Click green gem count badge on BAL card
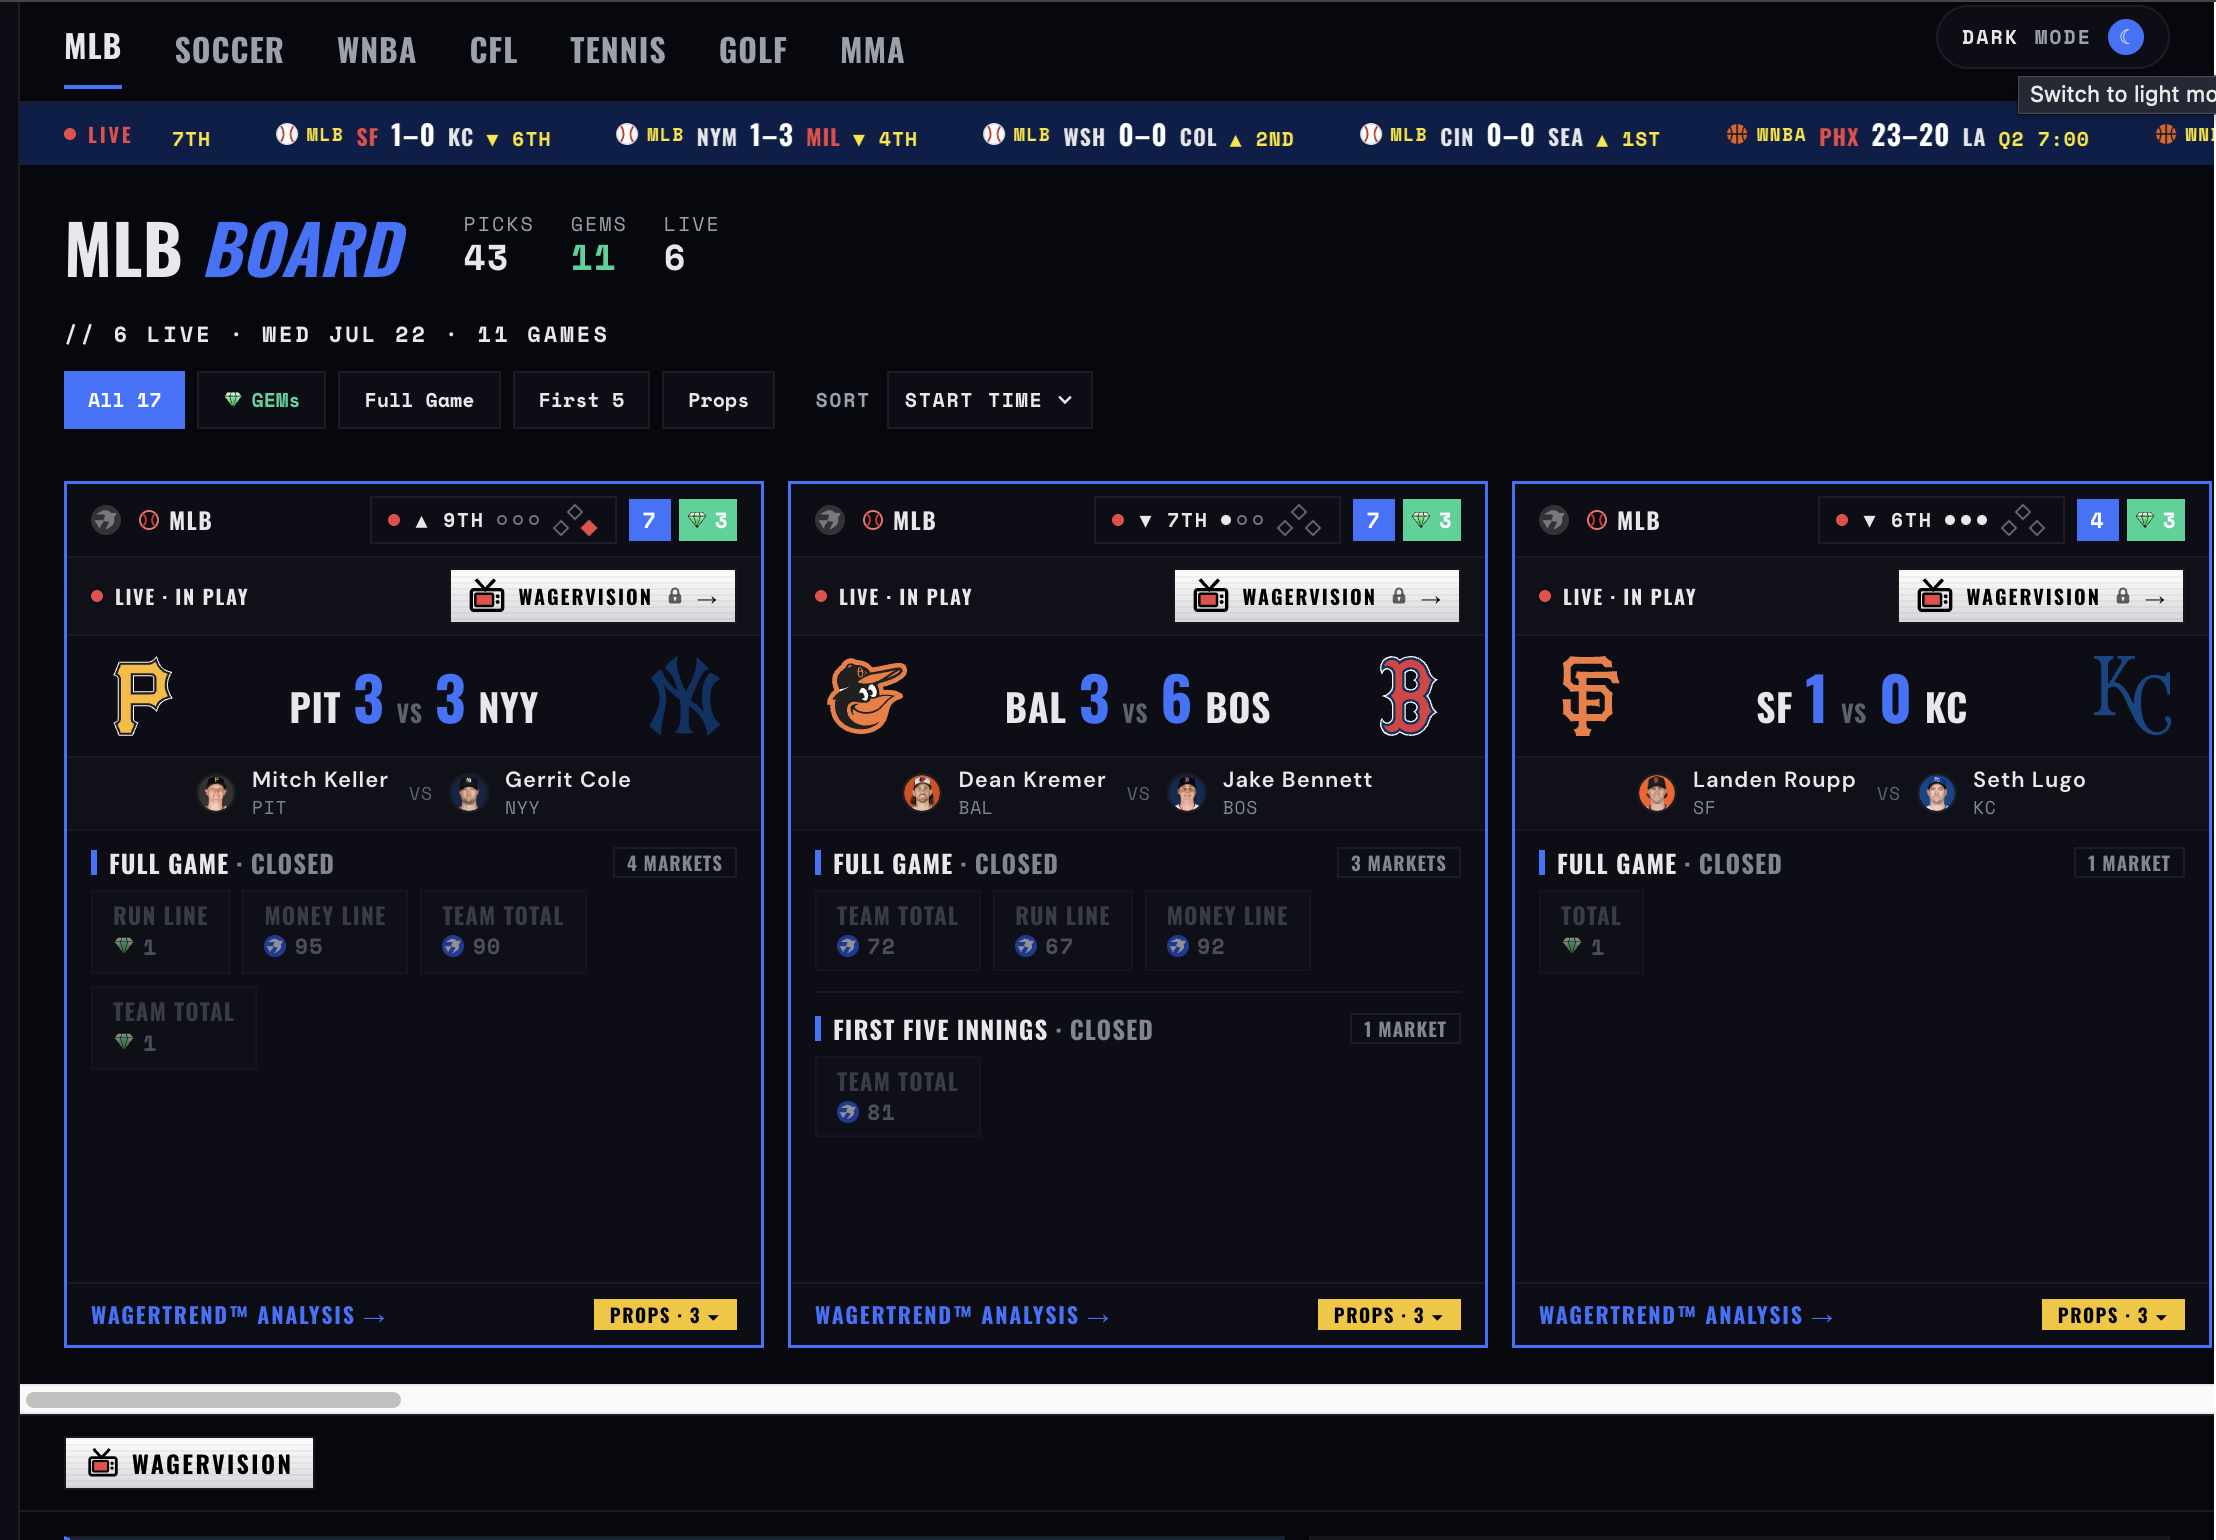 coord(1432,520)
